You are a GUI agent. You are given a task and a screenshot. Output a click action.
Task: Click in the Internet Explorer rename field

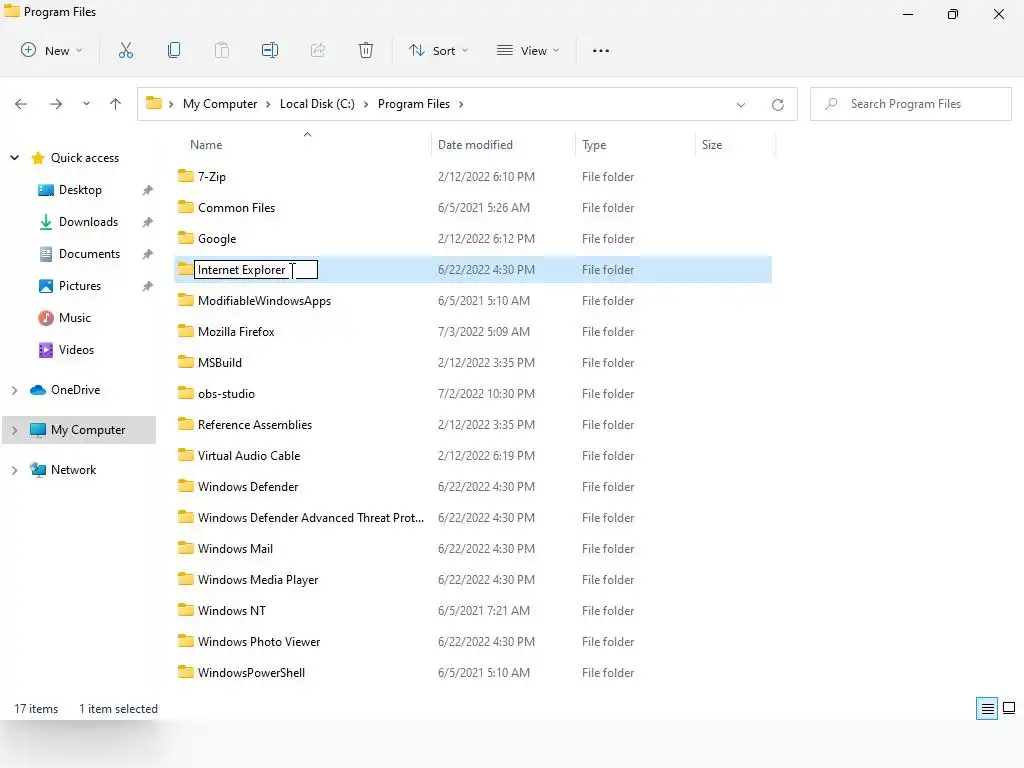pyautogui.click(x=256, y=270)
